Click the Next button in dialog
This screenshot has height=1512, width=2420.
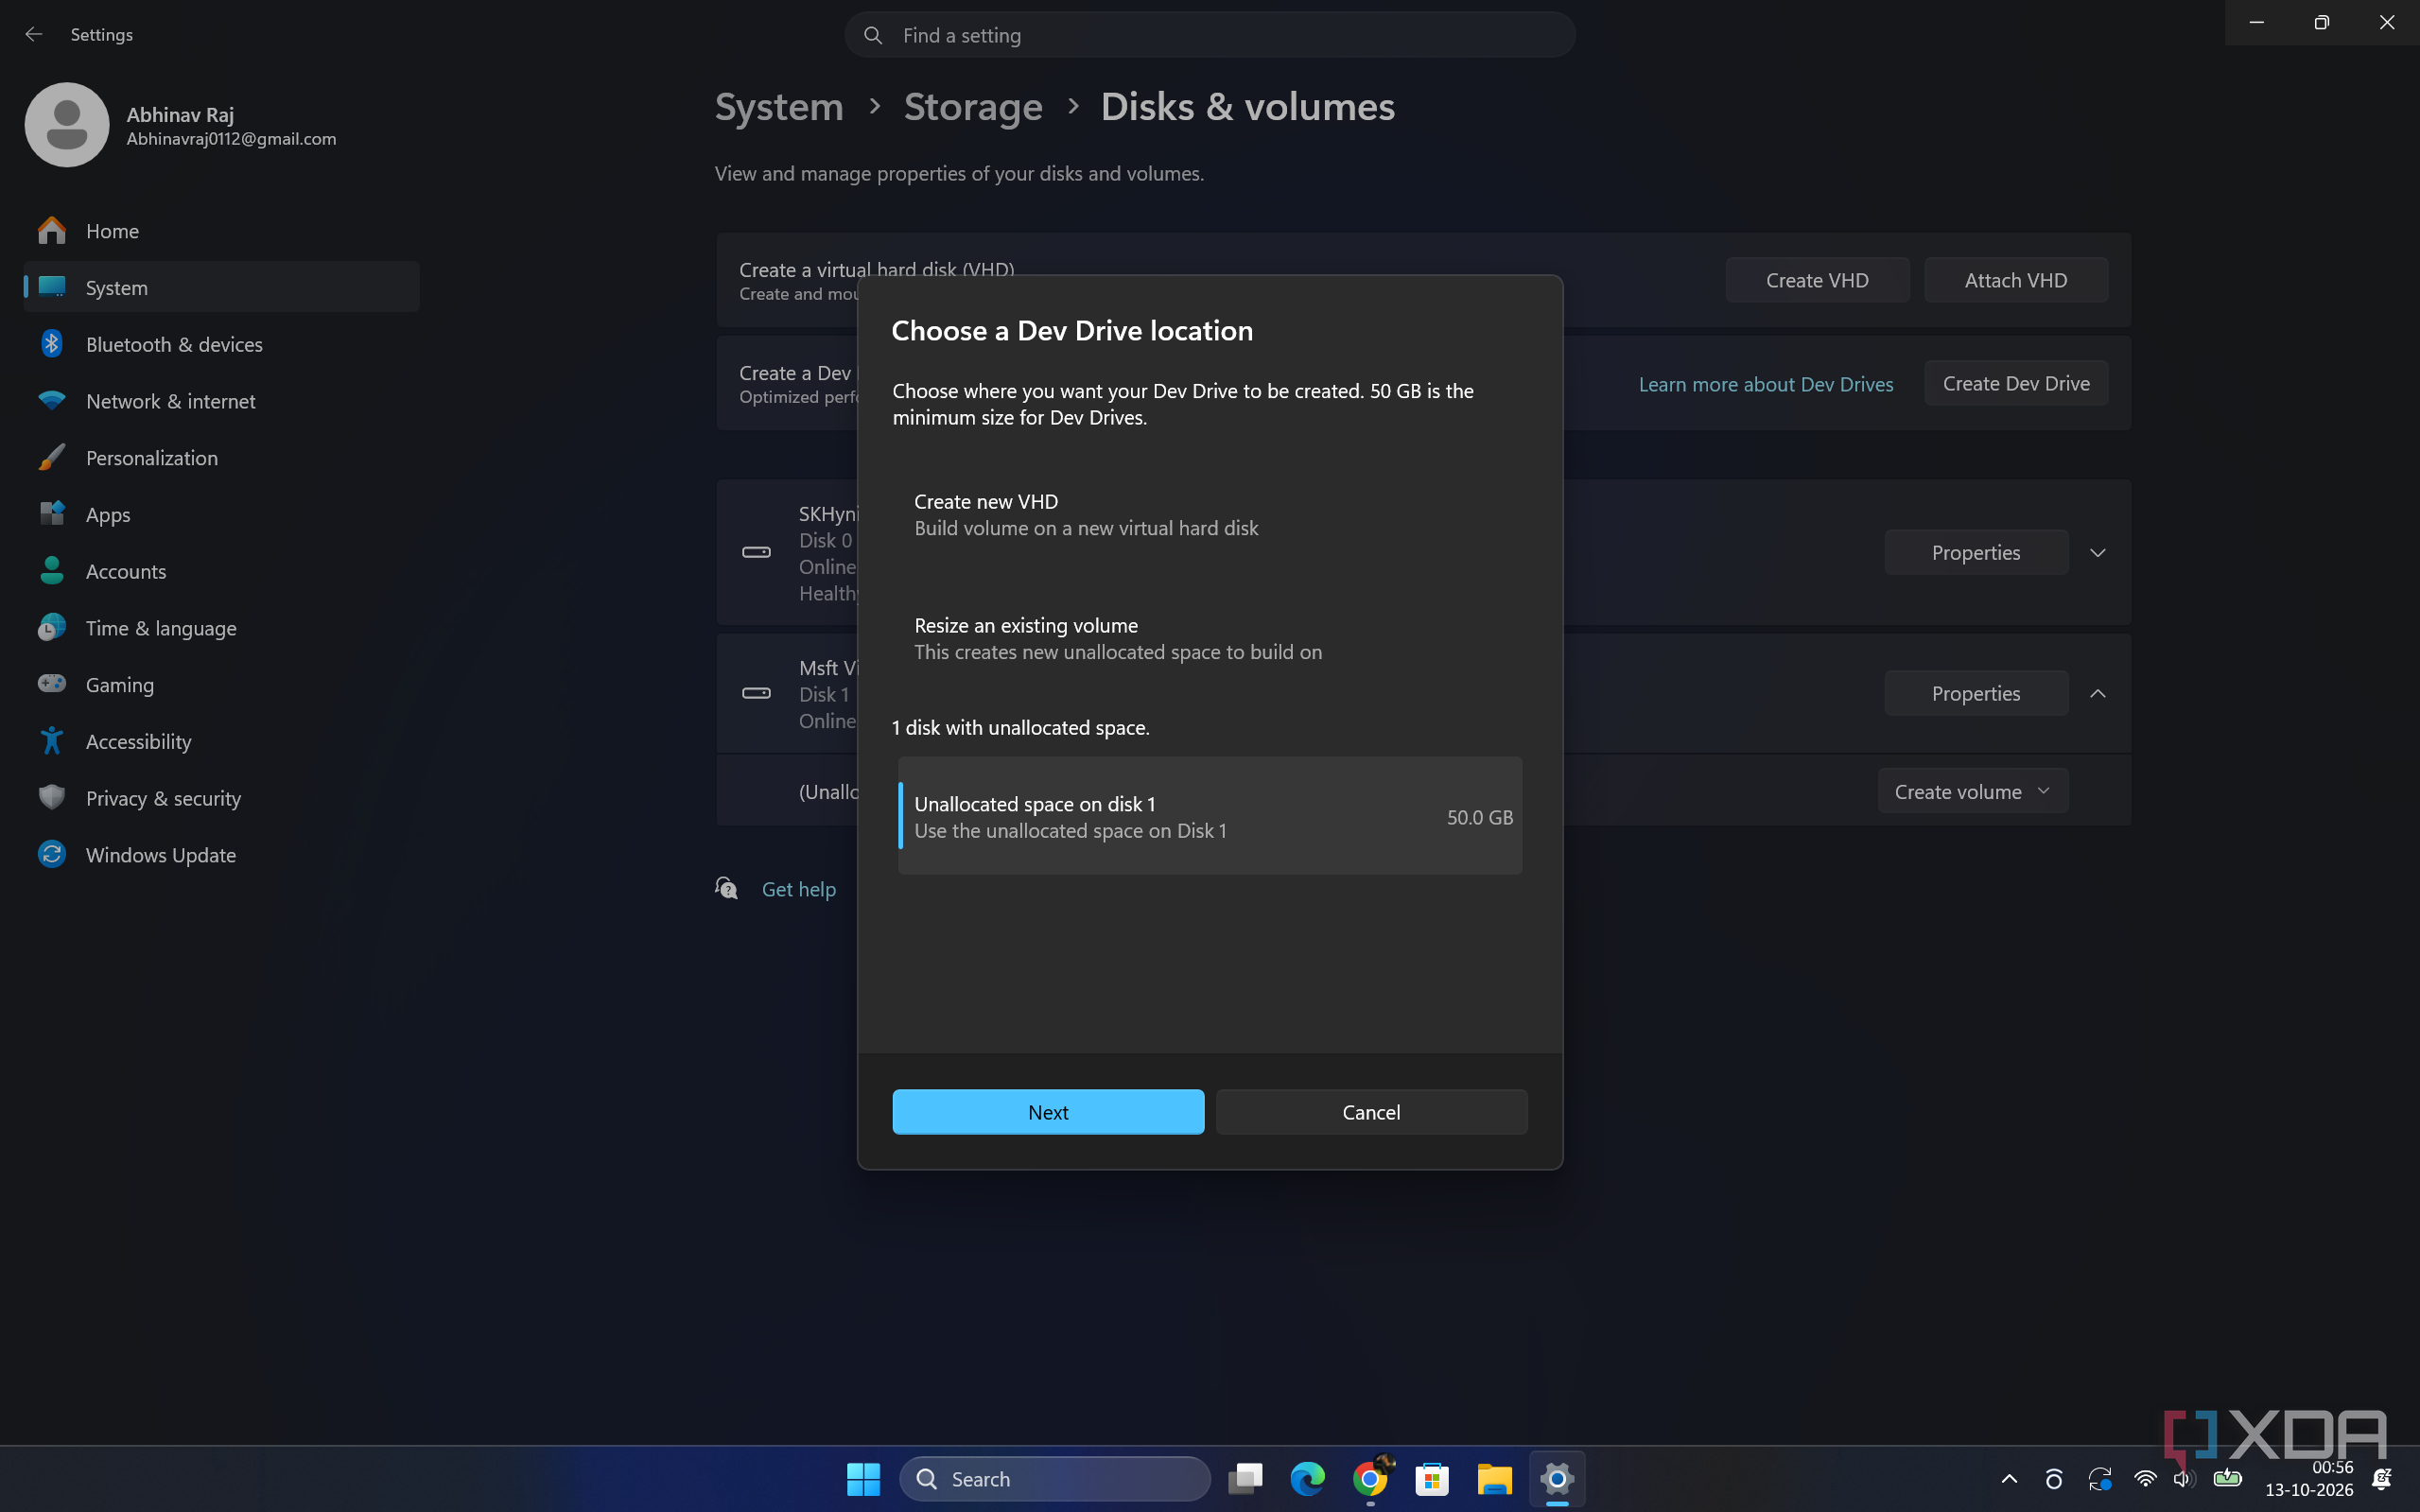[1048, 1112]
